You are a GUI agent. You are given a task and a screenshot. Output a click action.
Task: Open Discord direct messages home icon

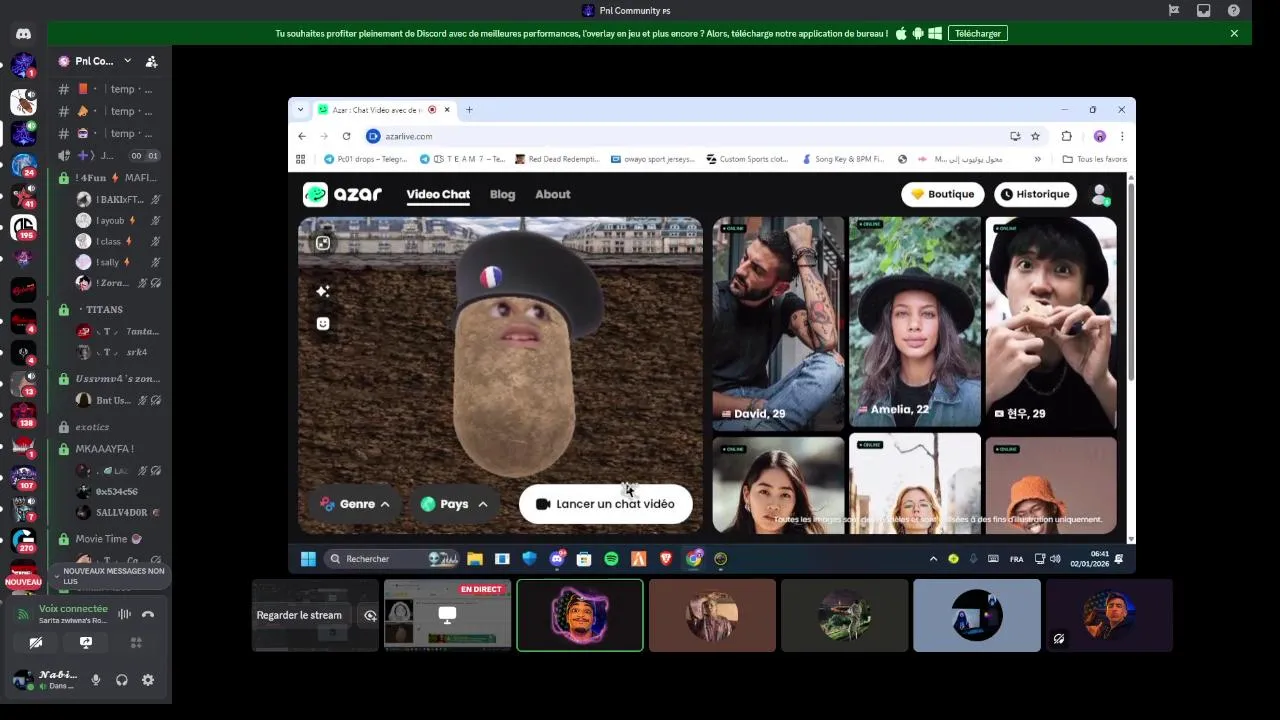click(x=23, y=34)
